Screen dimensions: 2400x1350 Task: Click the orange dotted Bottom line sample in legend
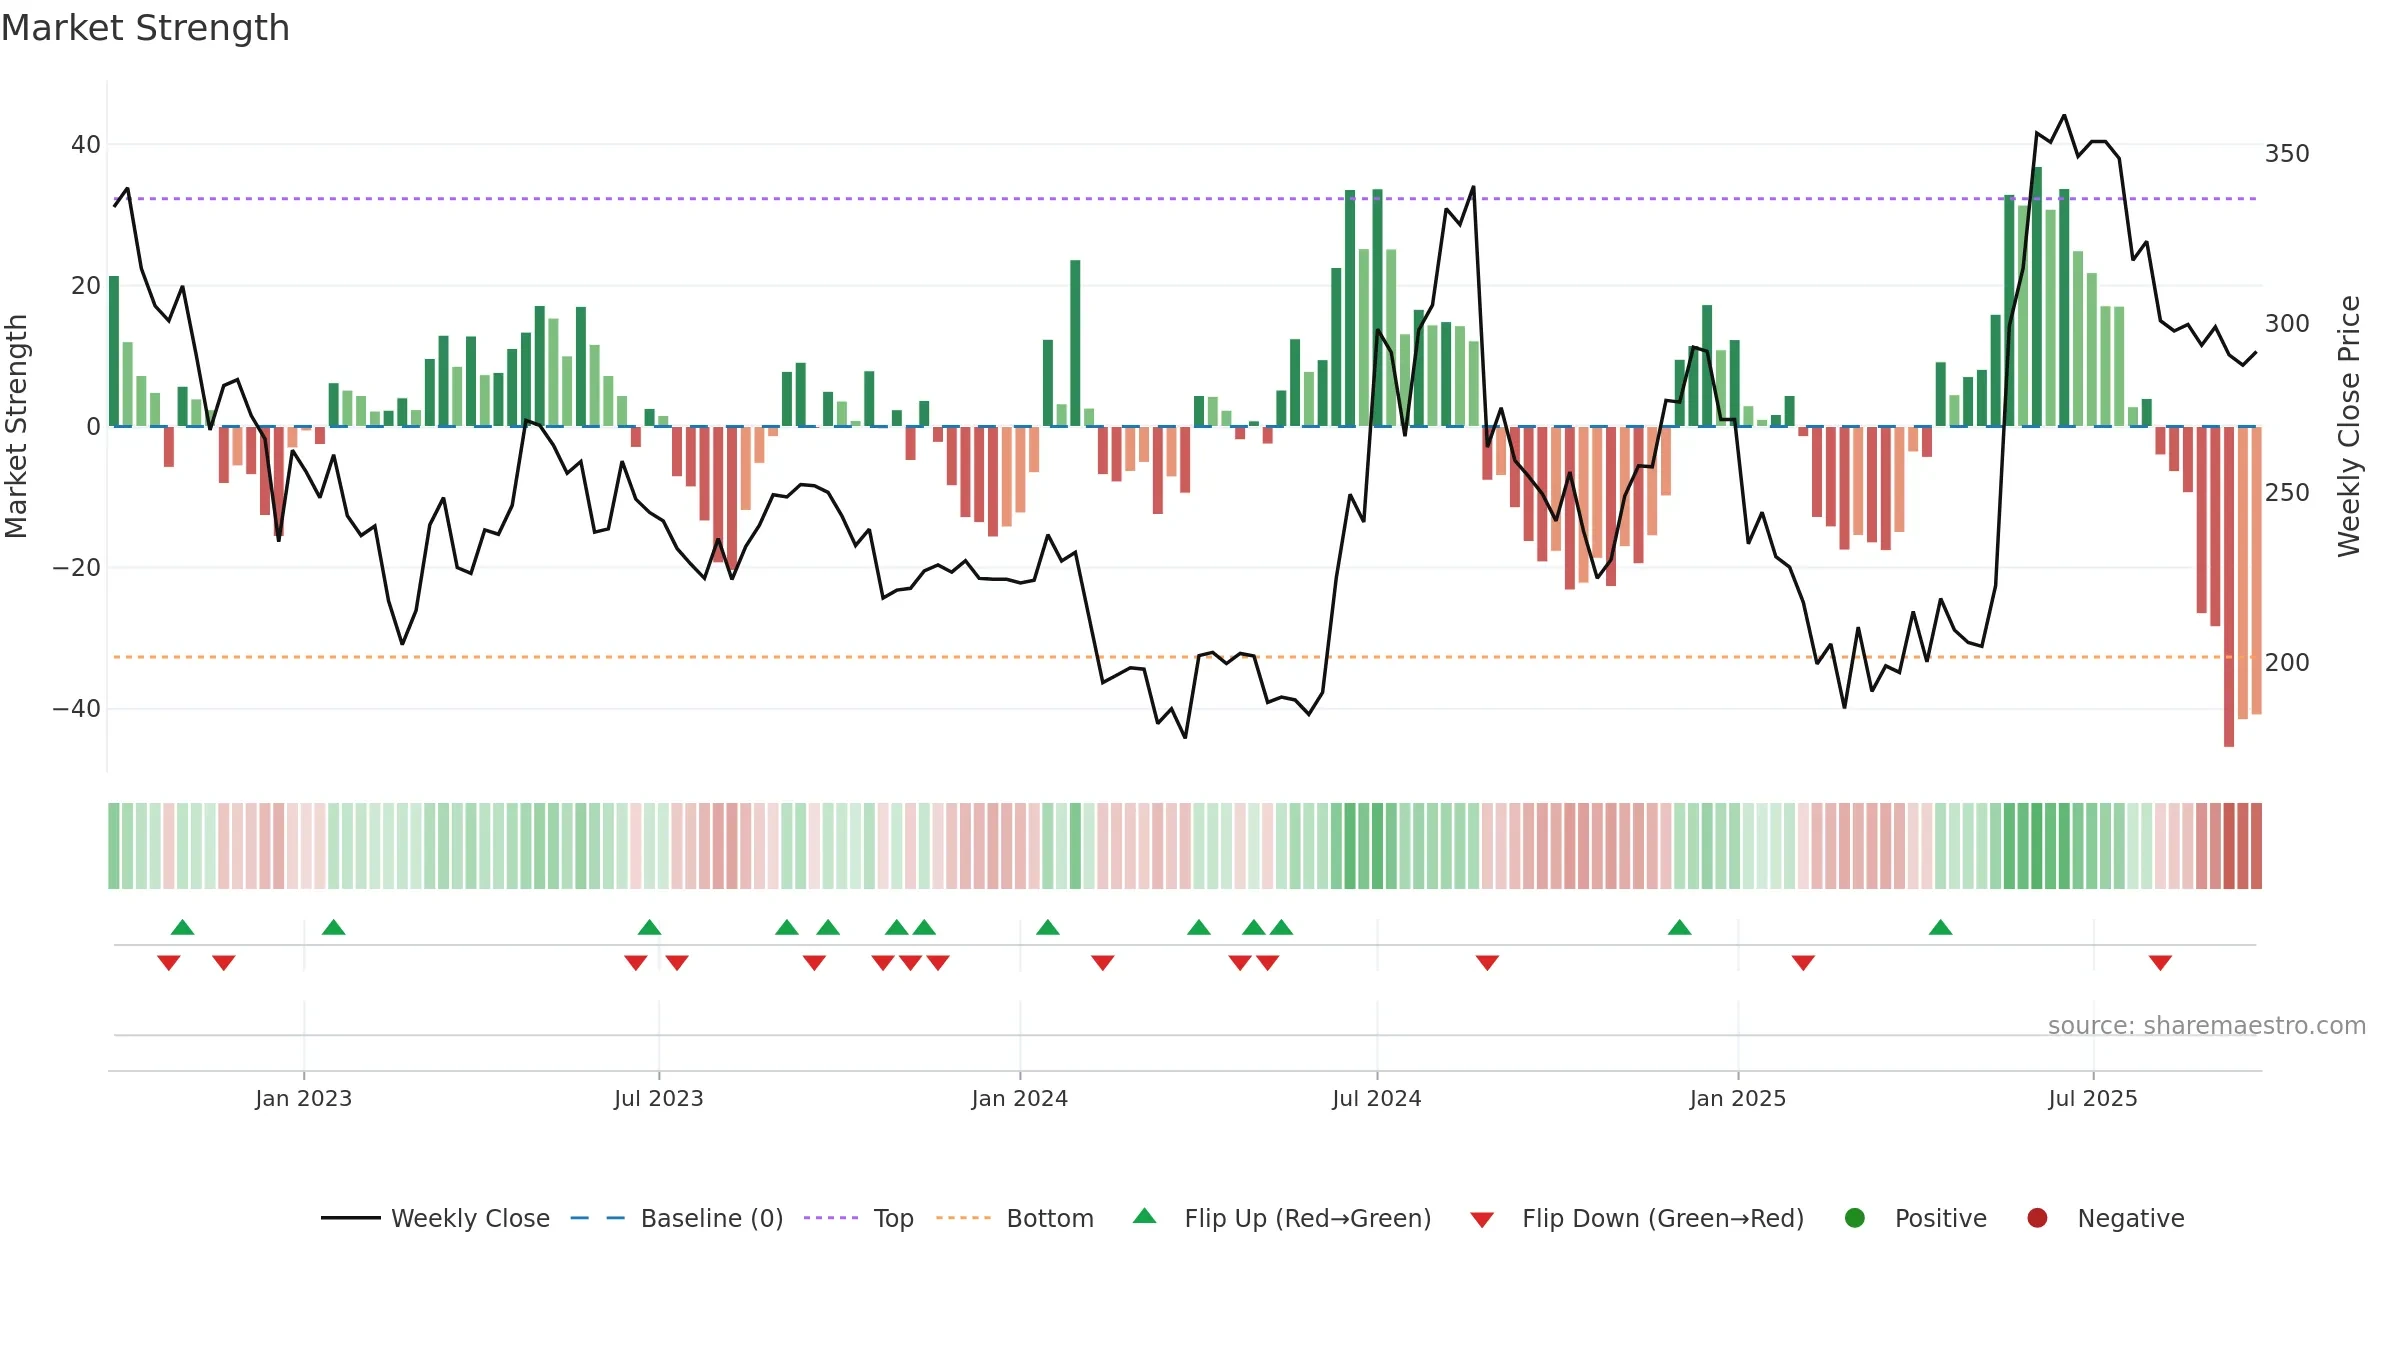pos(964,1218)
